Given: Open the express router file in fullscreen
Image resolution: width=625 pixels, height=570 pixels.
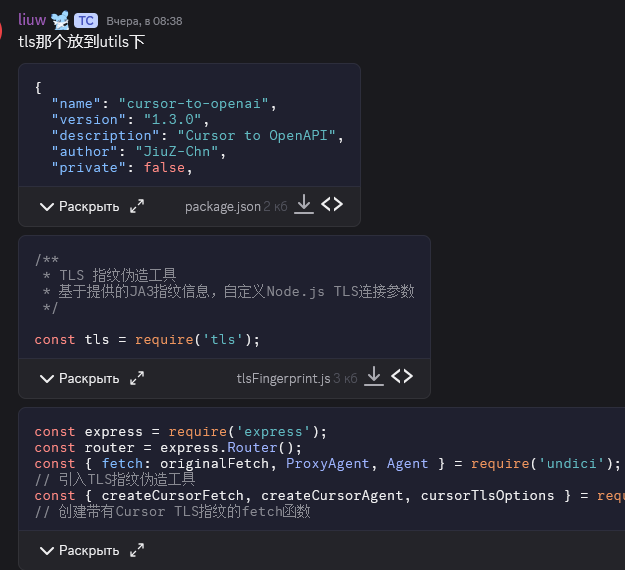Looking at the screenshot, I should pyautogui.click(x=137, y=550).
